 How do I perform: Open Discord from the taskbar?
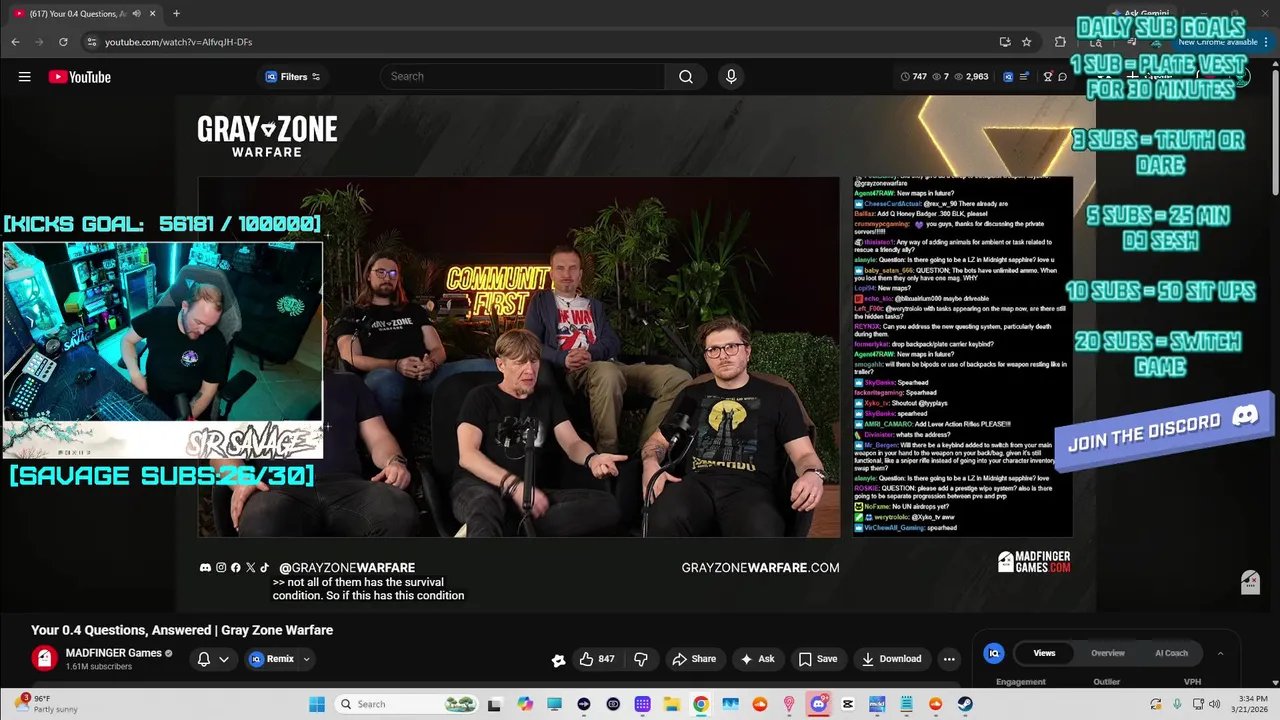[818, 704]
